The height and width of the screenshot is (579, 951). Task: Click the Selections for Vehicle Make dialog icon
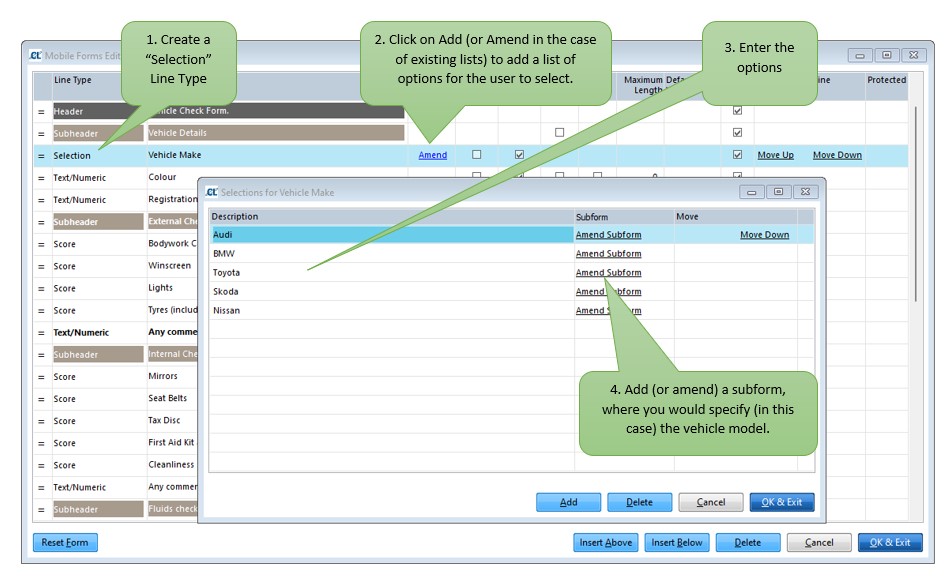tap(210, 192)
